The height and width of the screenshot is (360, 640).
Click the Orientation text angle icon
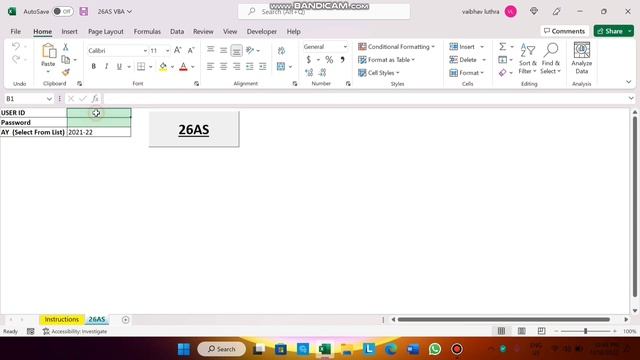(x=250, y=50)
